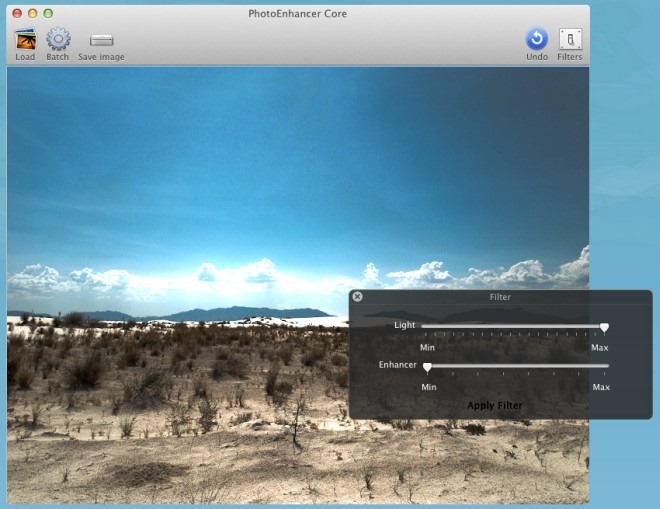Image resolution: width=660 pixels, height=509 pixels.
Task: Toggle the Filters panel switch icon
Action: coord(570,39)
